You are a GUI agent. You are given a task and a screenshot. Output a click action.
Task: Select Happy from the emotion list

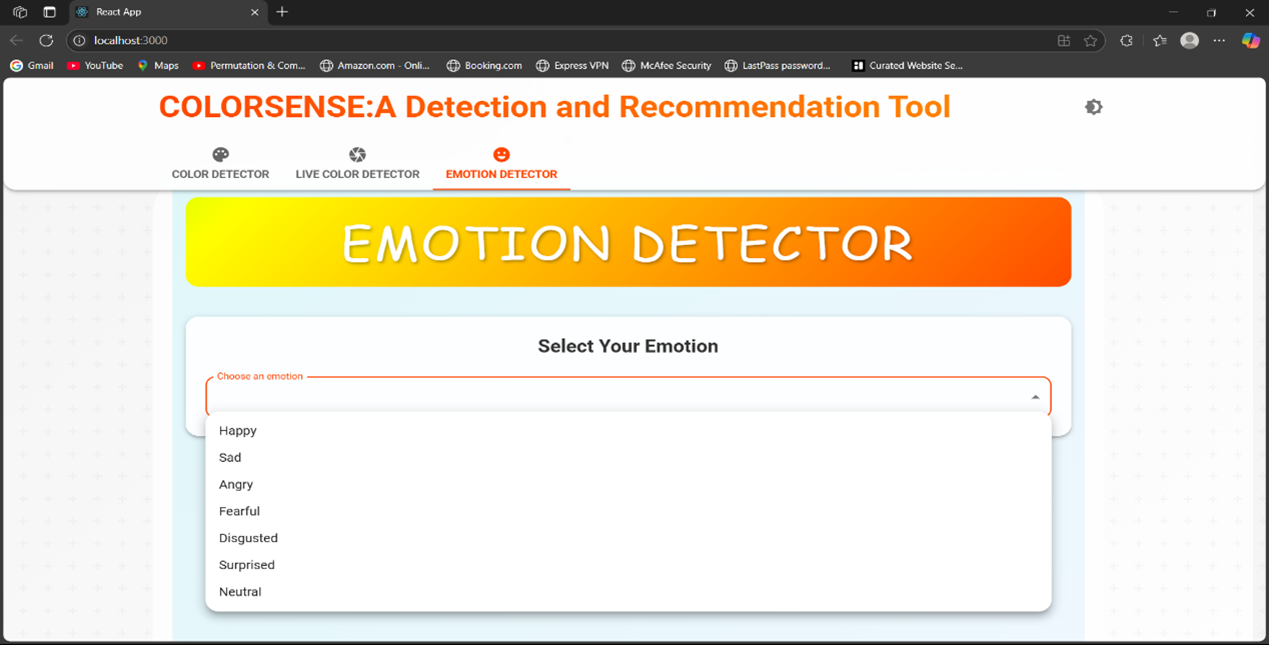click(x=238, y=431)
